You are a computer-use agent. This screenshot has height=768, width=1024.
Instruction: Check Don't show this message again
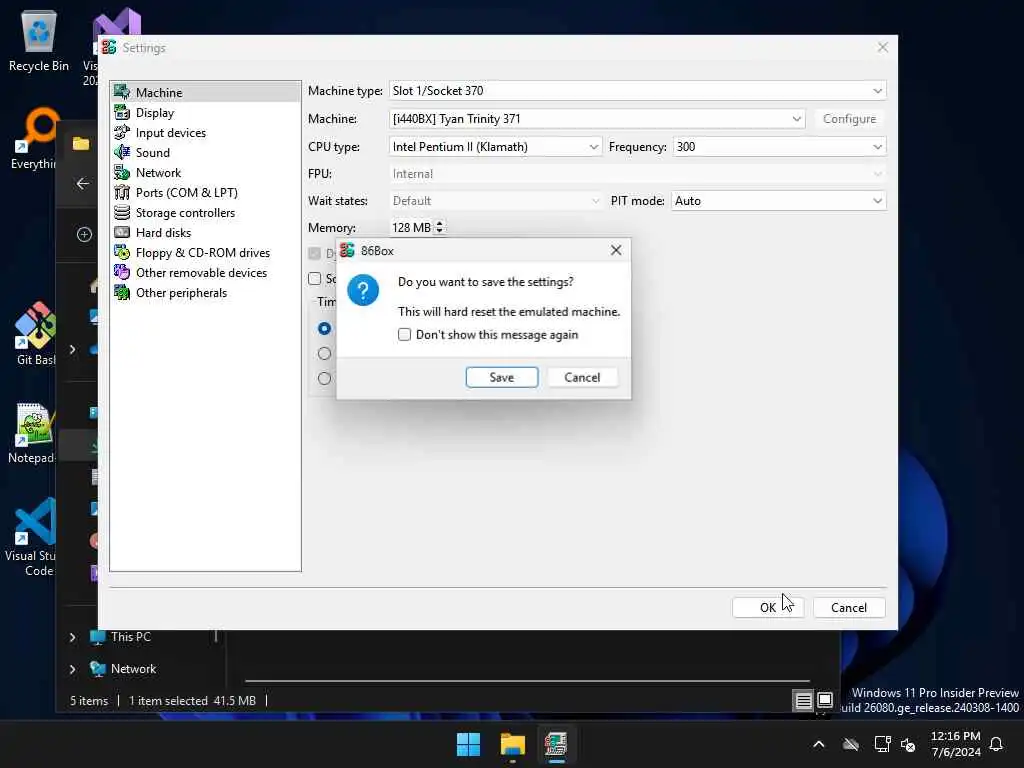404,334
